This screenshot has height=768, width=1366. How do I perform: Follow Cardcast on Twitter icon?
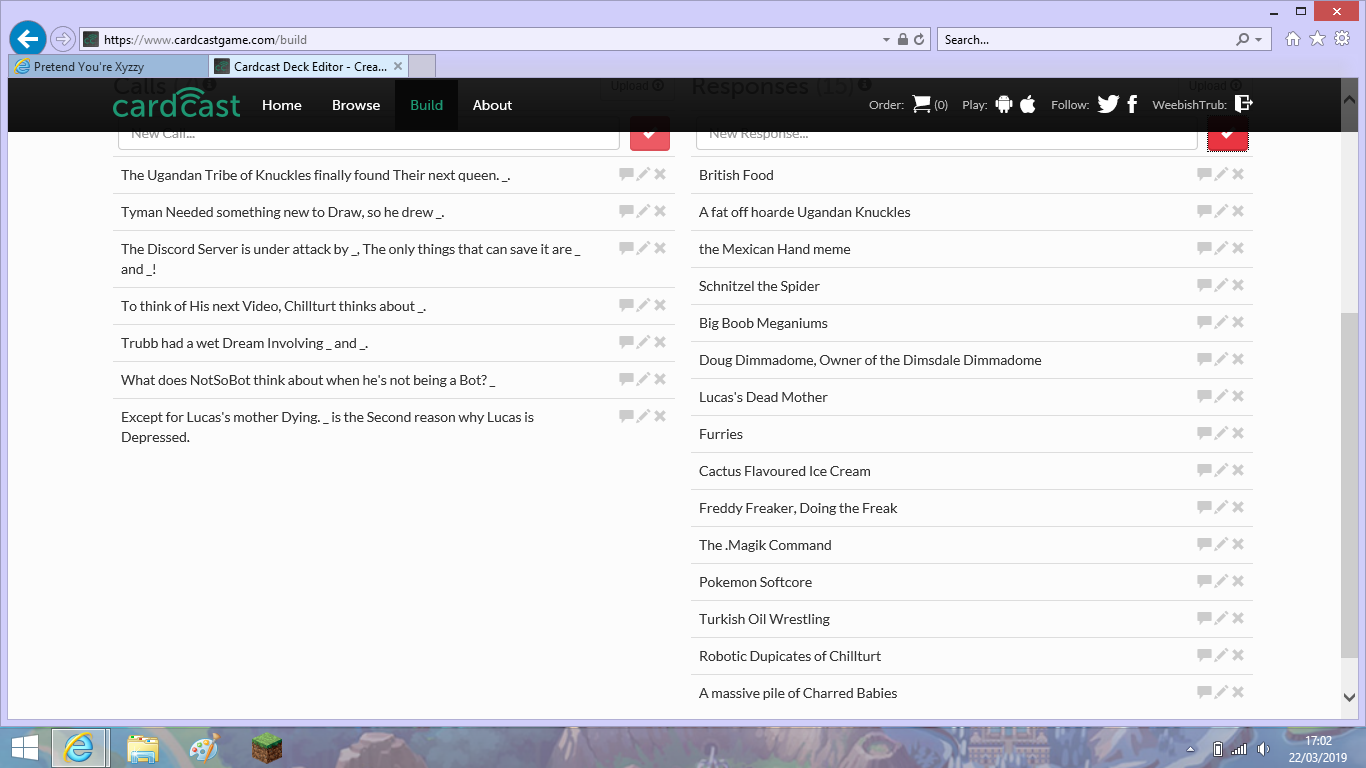coord(1108,104)
